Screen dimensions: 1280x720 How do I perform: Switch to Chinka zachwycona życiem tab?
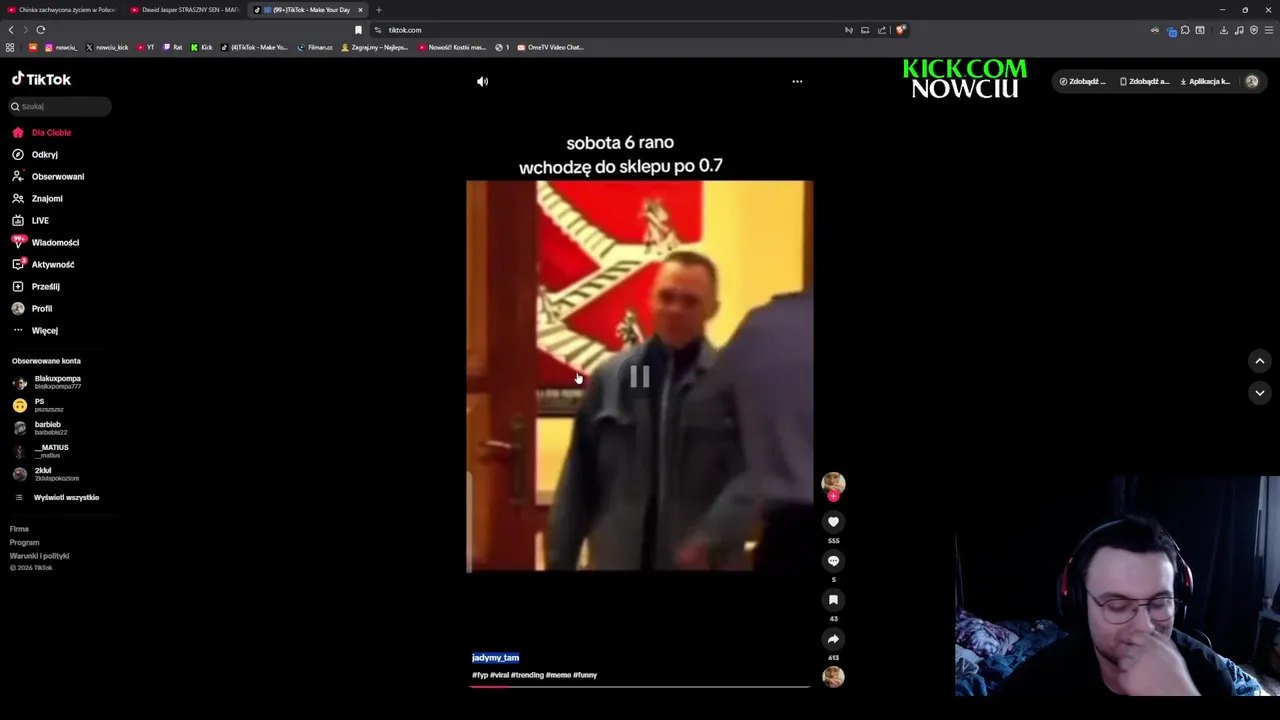click(x=61, y=10)
